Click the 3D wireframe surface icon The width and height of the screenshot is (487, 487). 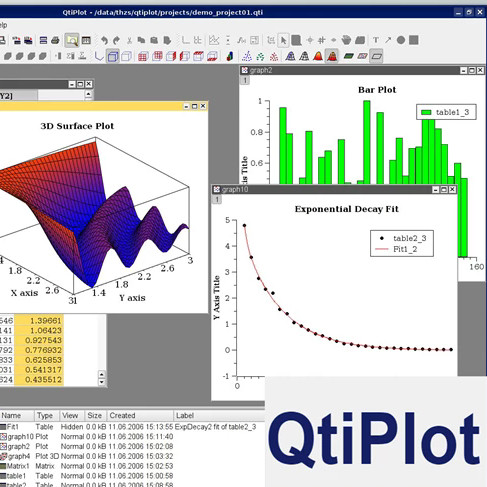pyautogui.click(x=290, y=56)
